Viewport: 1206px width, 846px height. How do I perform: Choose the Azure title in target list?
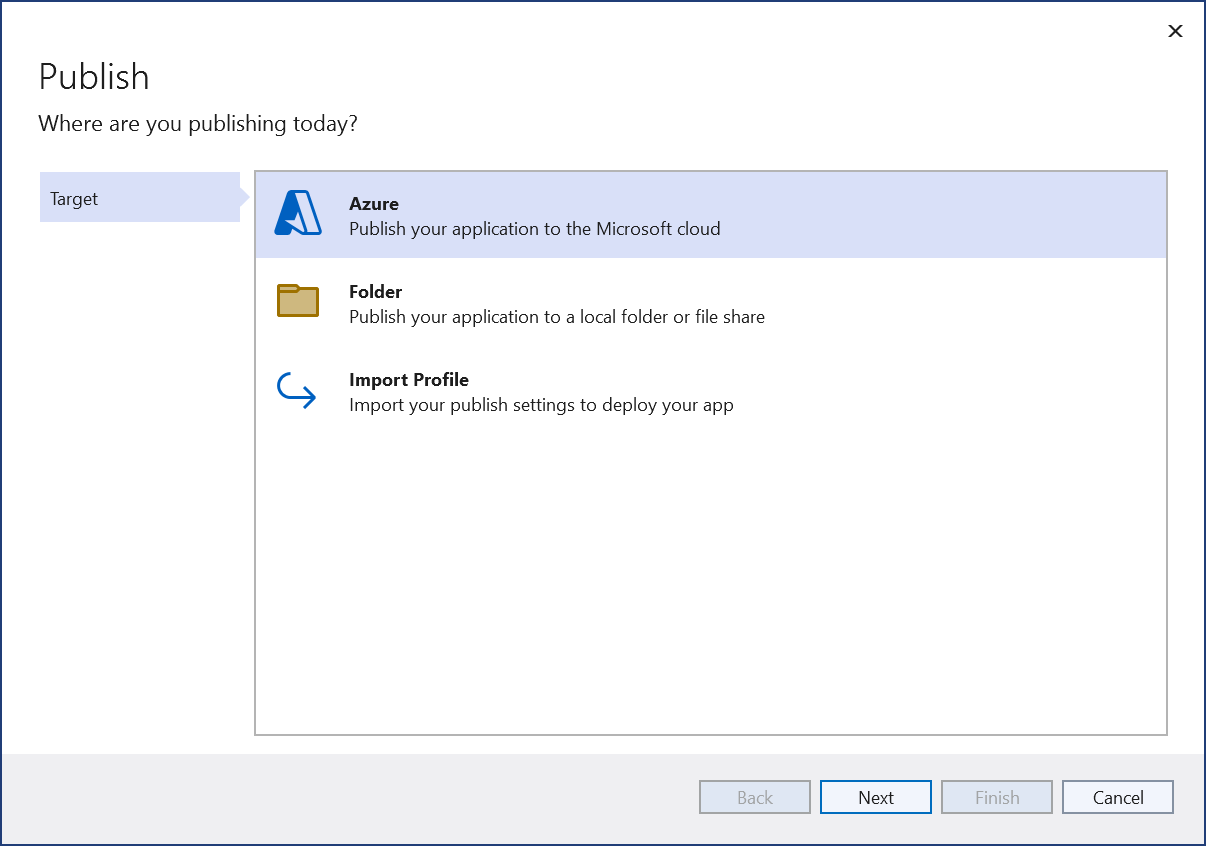coord(373,204)
